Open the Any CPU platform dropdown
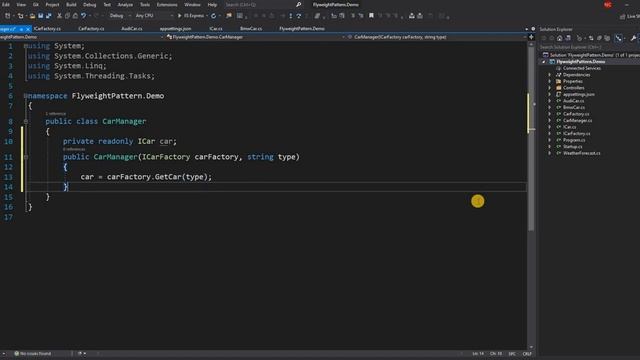 tap(153, 16)
